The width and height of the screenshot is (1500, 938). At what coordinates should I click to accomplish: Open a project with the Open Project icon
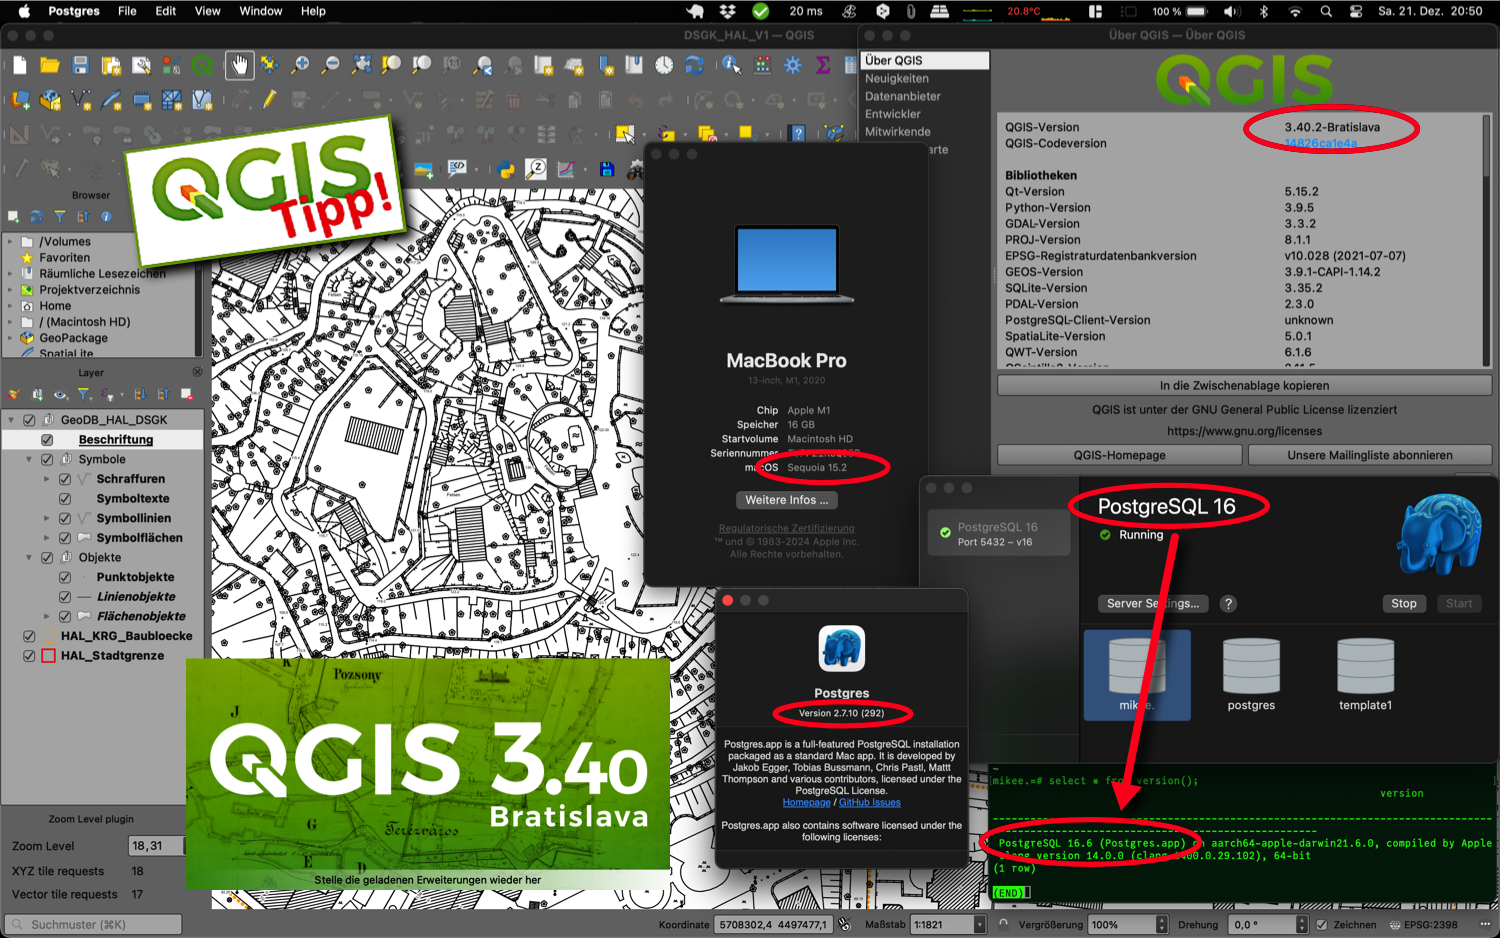coord(49,64)
